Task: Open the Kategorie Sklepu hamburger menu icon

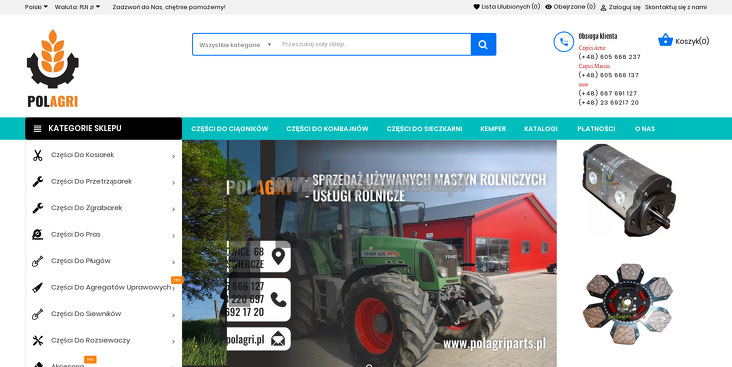Action: [x=38, y=128]
